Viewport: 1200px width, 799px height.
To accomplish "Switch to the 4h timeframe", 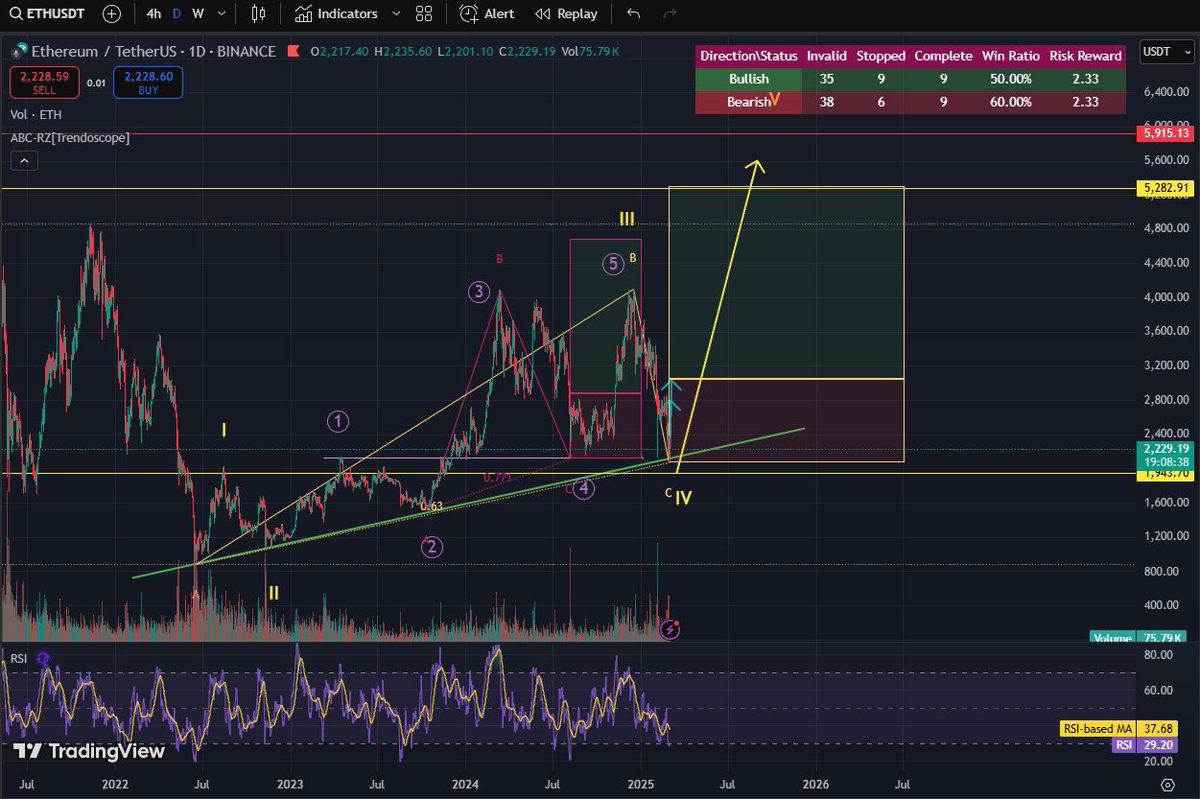I will coord(152,14).
